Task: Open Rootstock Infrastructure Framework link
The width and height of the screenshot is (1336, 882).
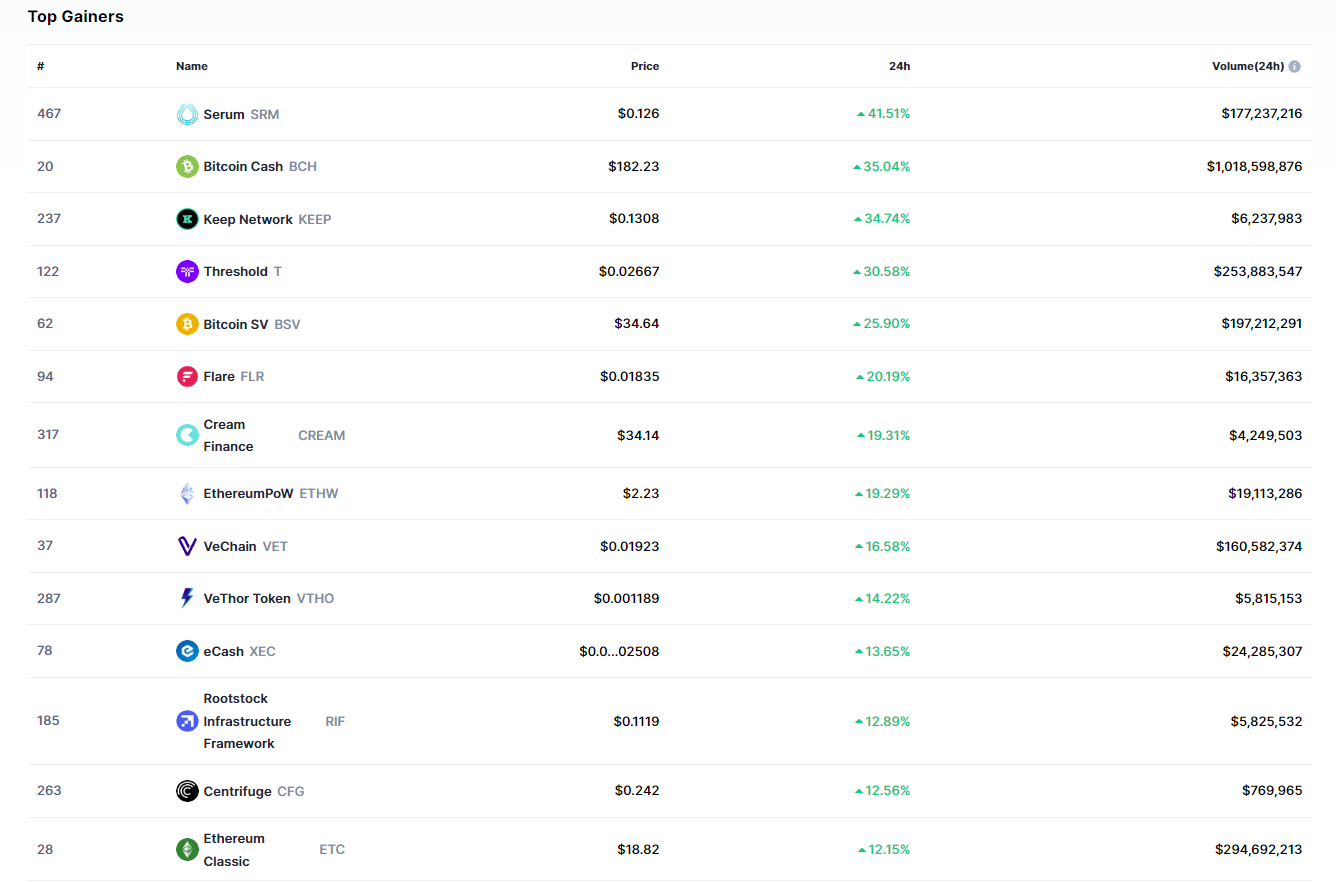Action: coord(247,721)
